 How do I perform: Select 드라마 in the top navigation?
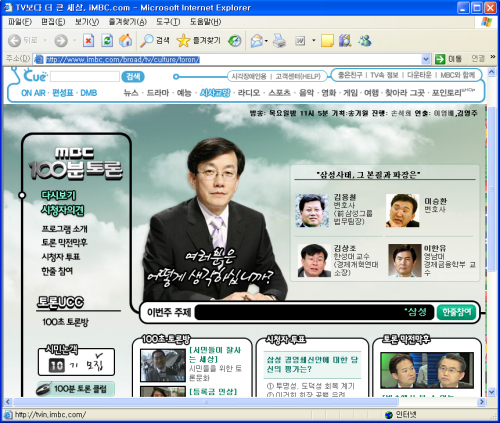(x=158, y=93)
